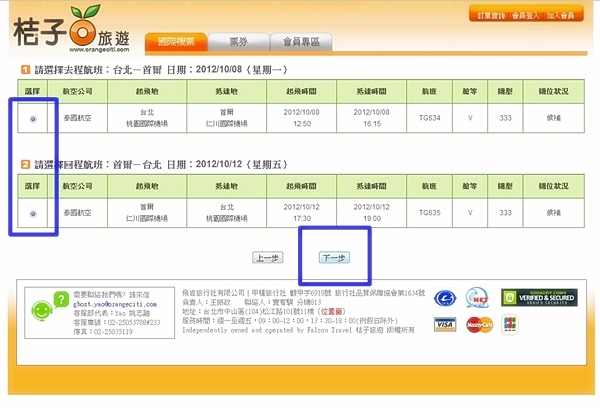Click the 上一步 button
Screen dimensions: 600x408
267,258
